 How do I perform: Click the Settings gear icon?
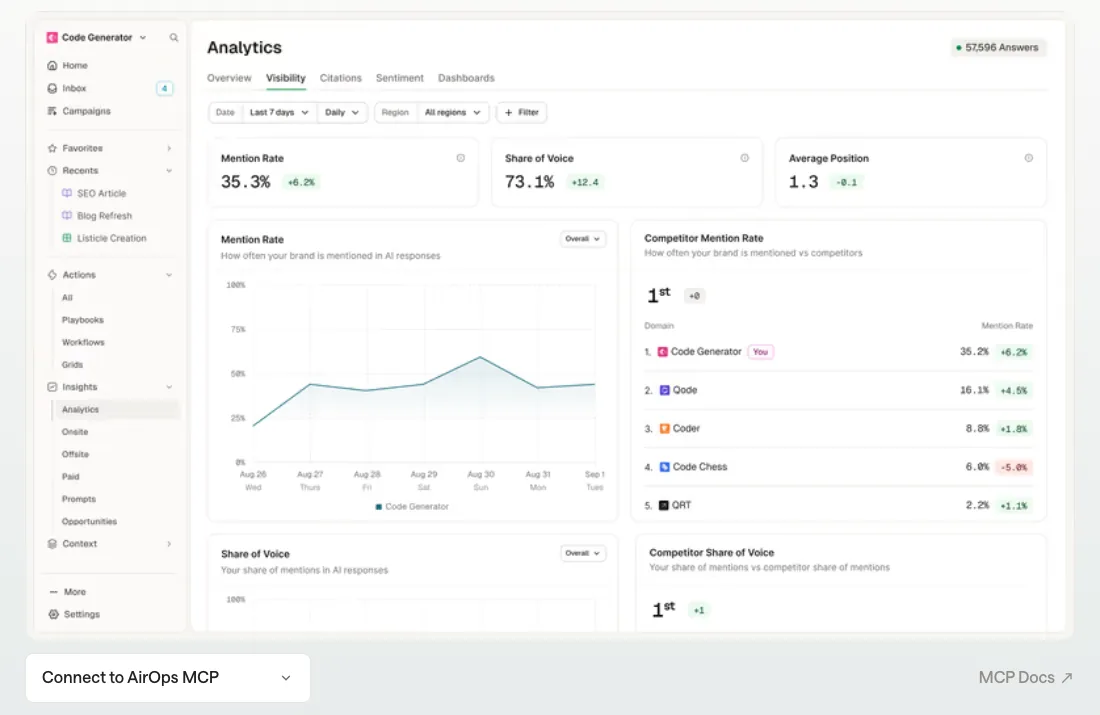click(53, 614)
